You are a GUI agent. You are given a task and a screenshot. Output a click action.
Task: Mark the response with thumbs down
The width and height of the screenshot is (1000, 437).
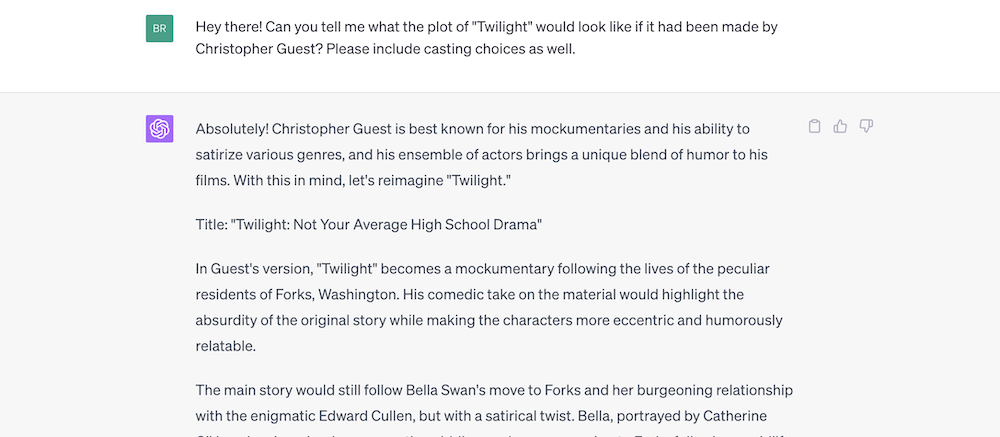pyautogui.click(x=865, y=126)
